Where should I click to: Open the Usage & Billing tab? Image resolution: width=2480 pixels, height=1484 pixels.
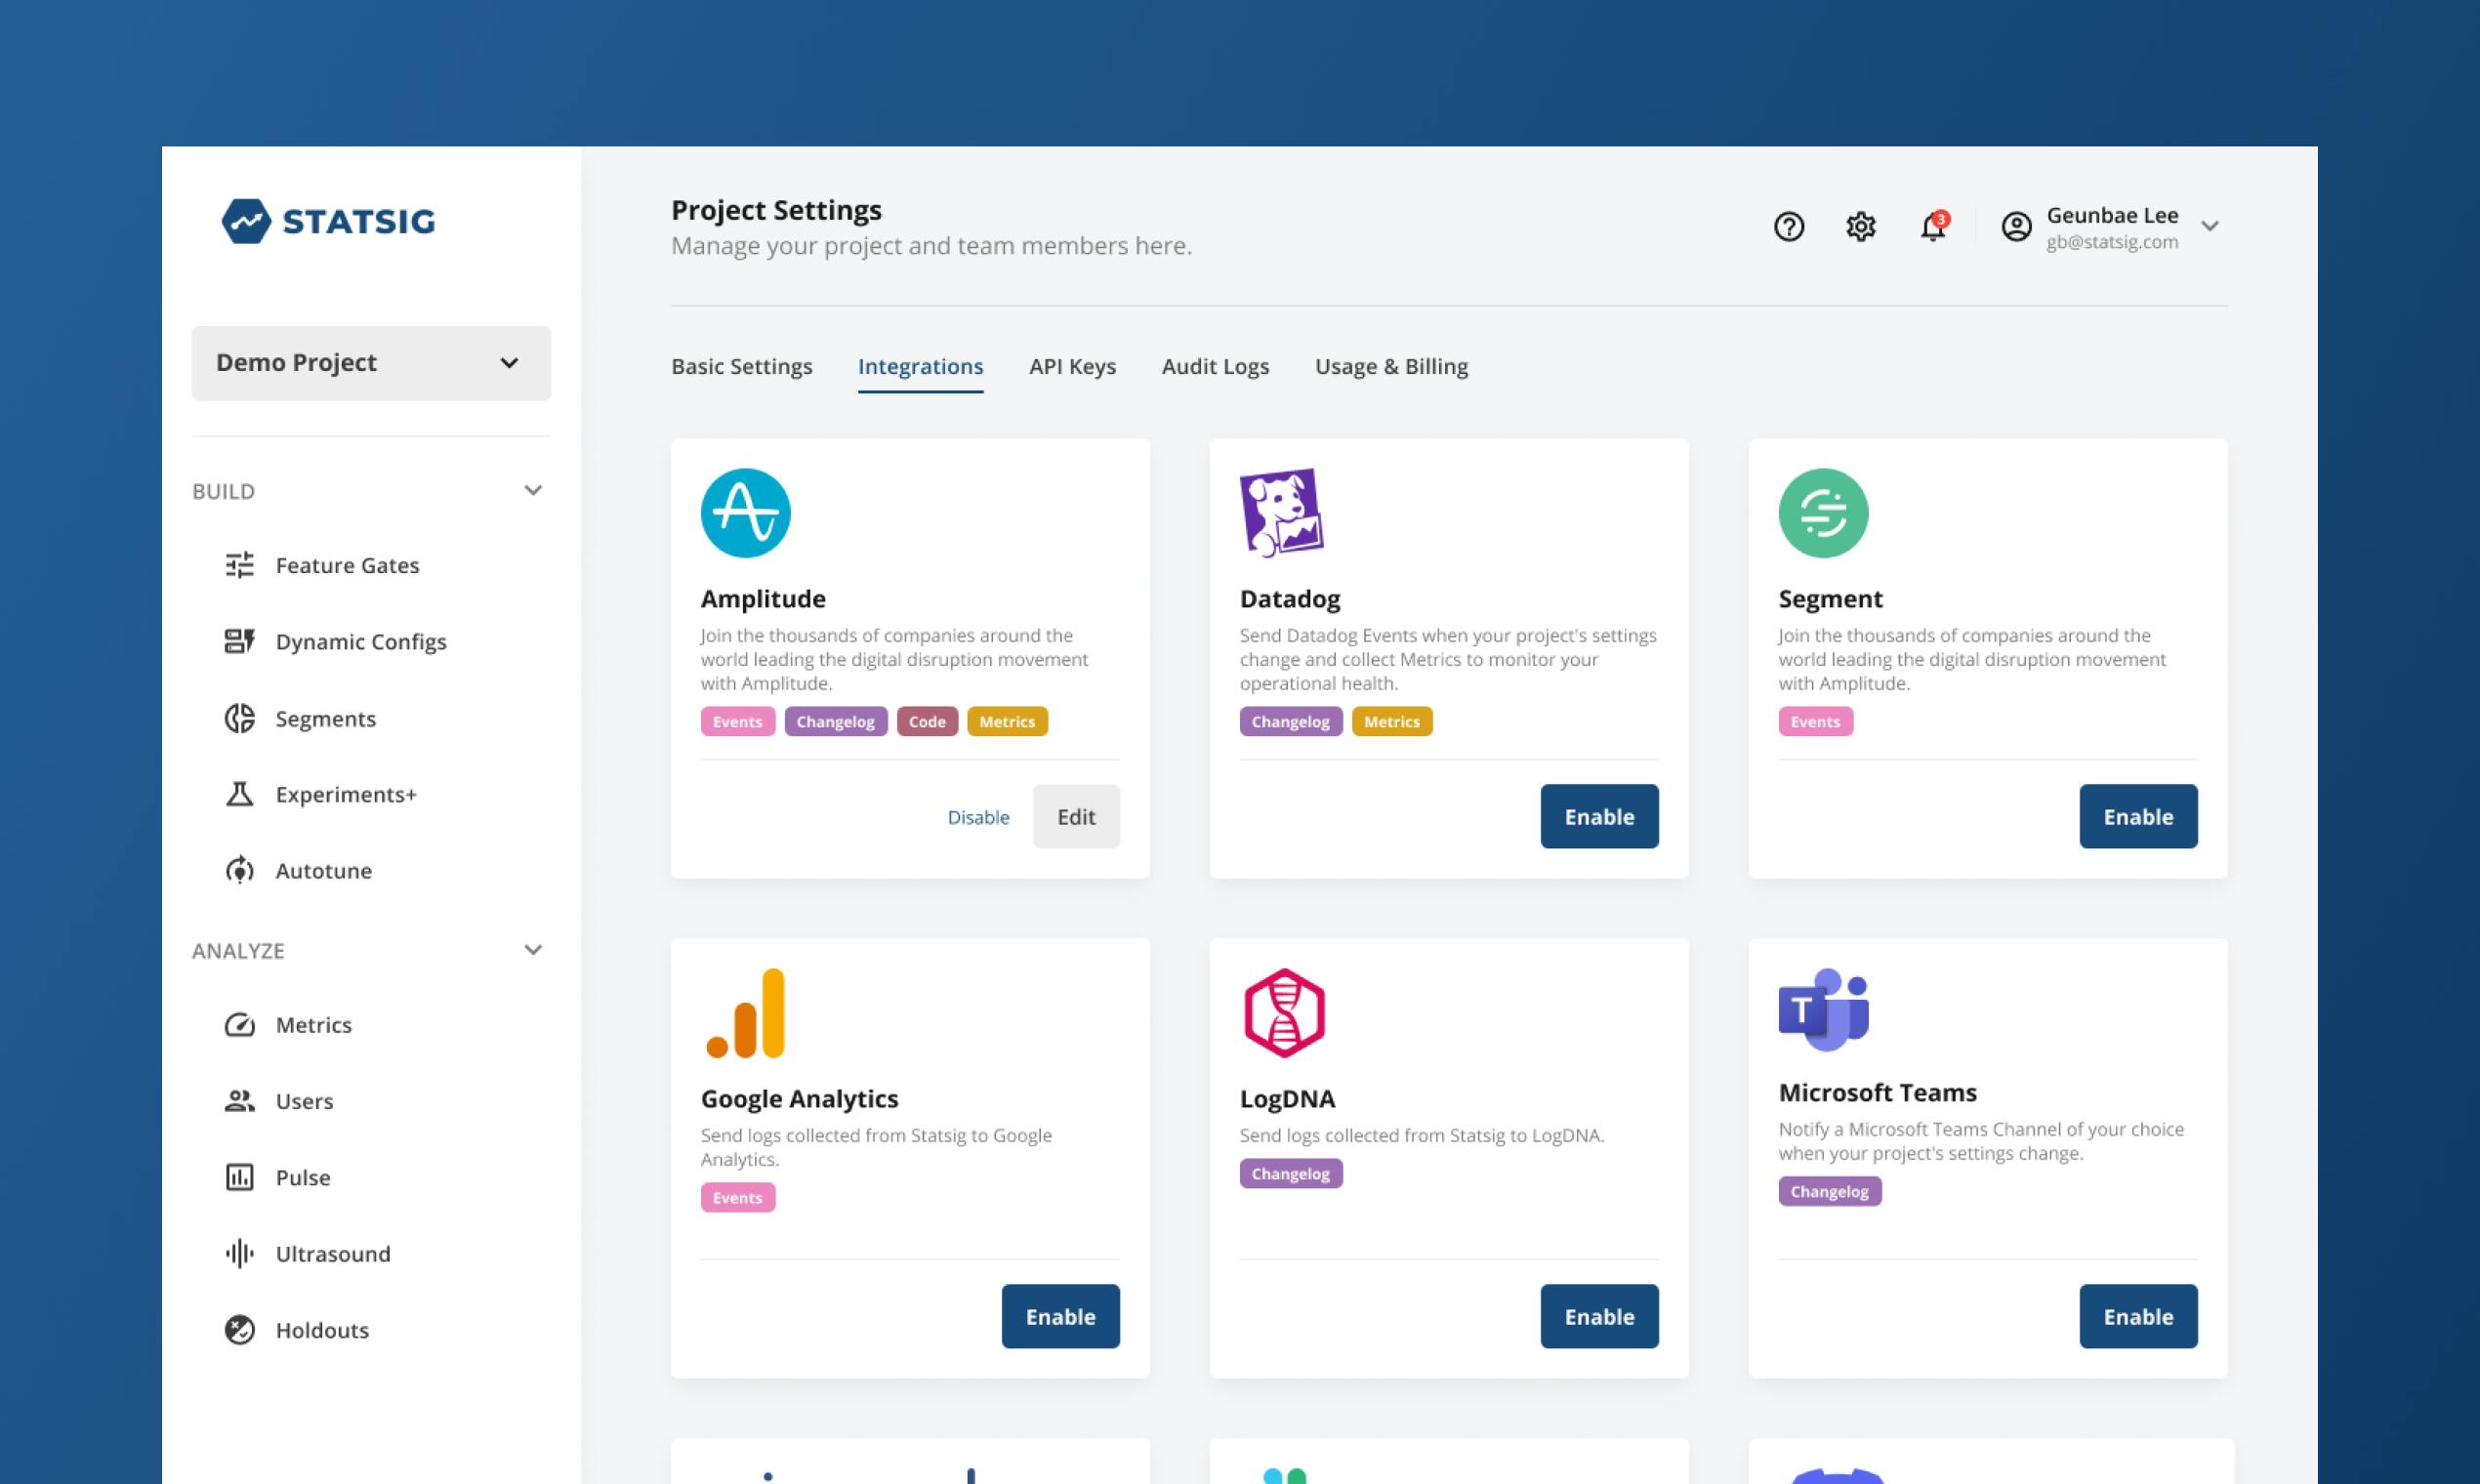pos(1391,366)
